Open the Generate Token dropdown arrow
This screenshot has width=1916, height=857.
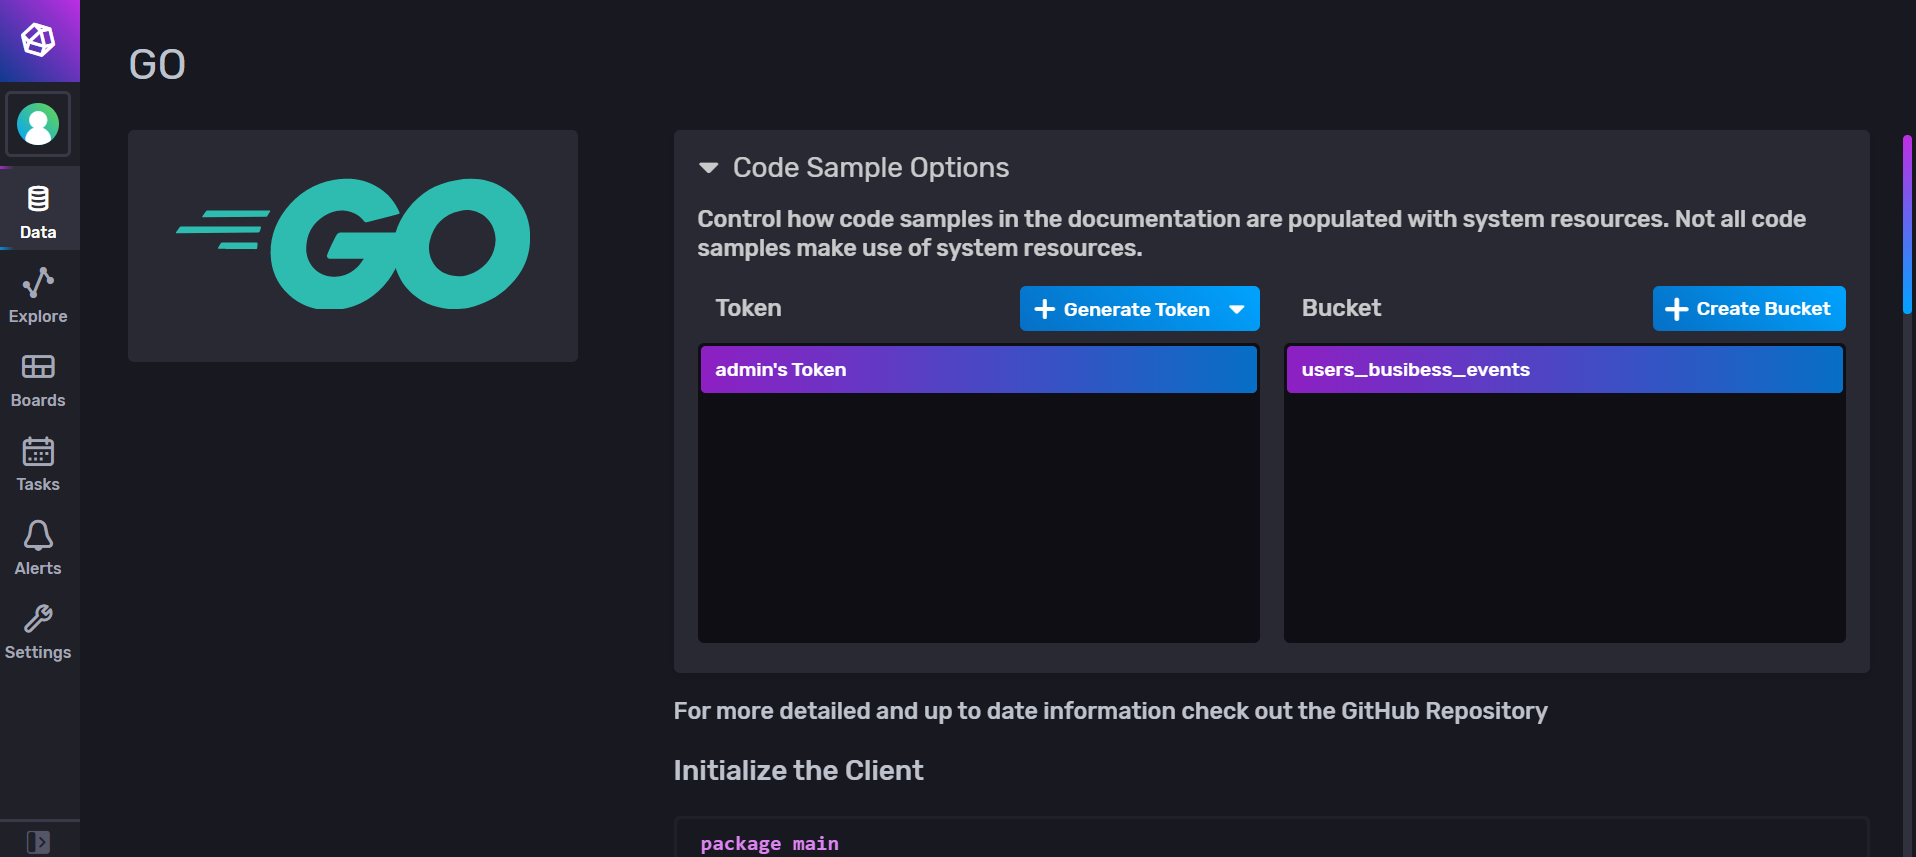[x=1237, y=309]
